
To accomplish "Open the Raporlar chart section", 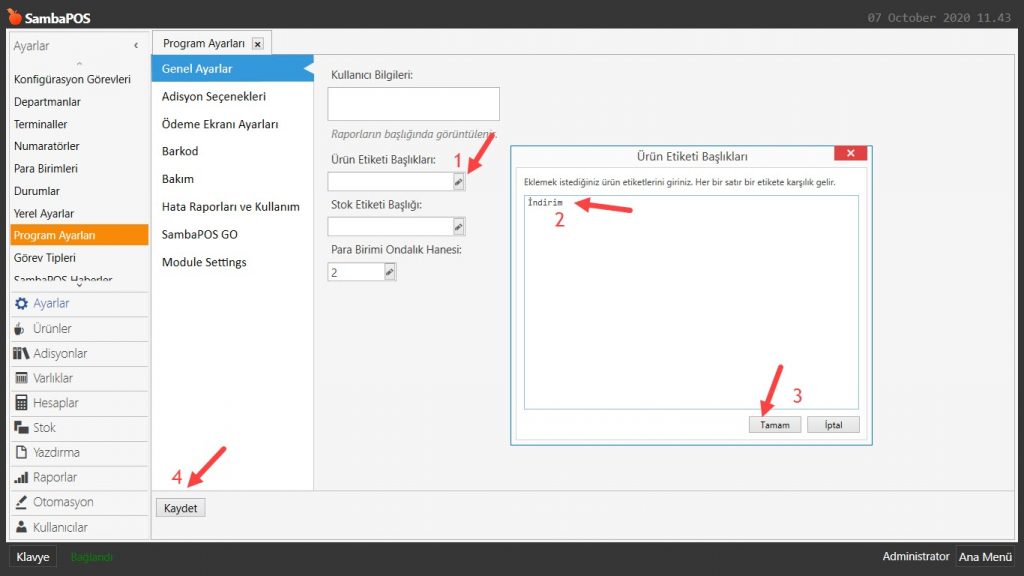I will click(x=54, y=478).
